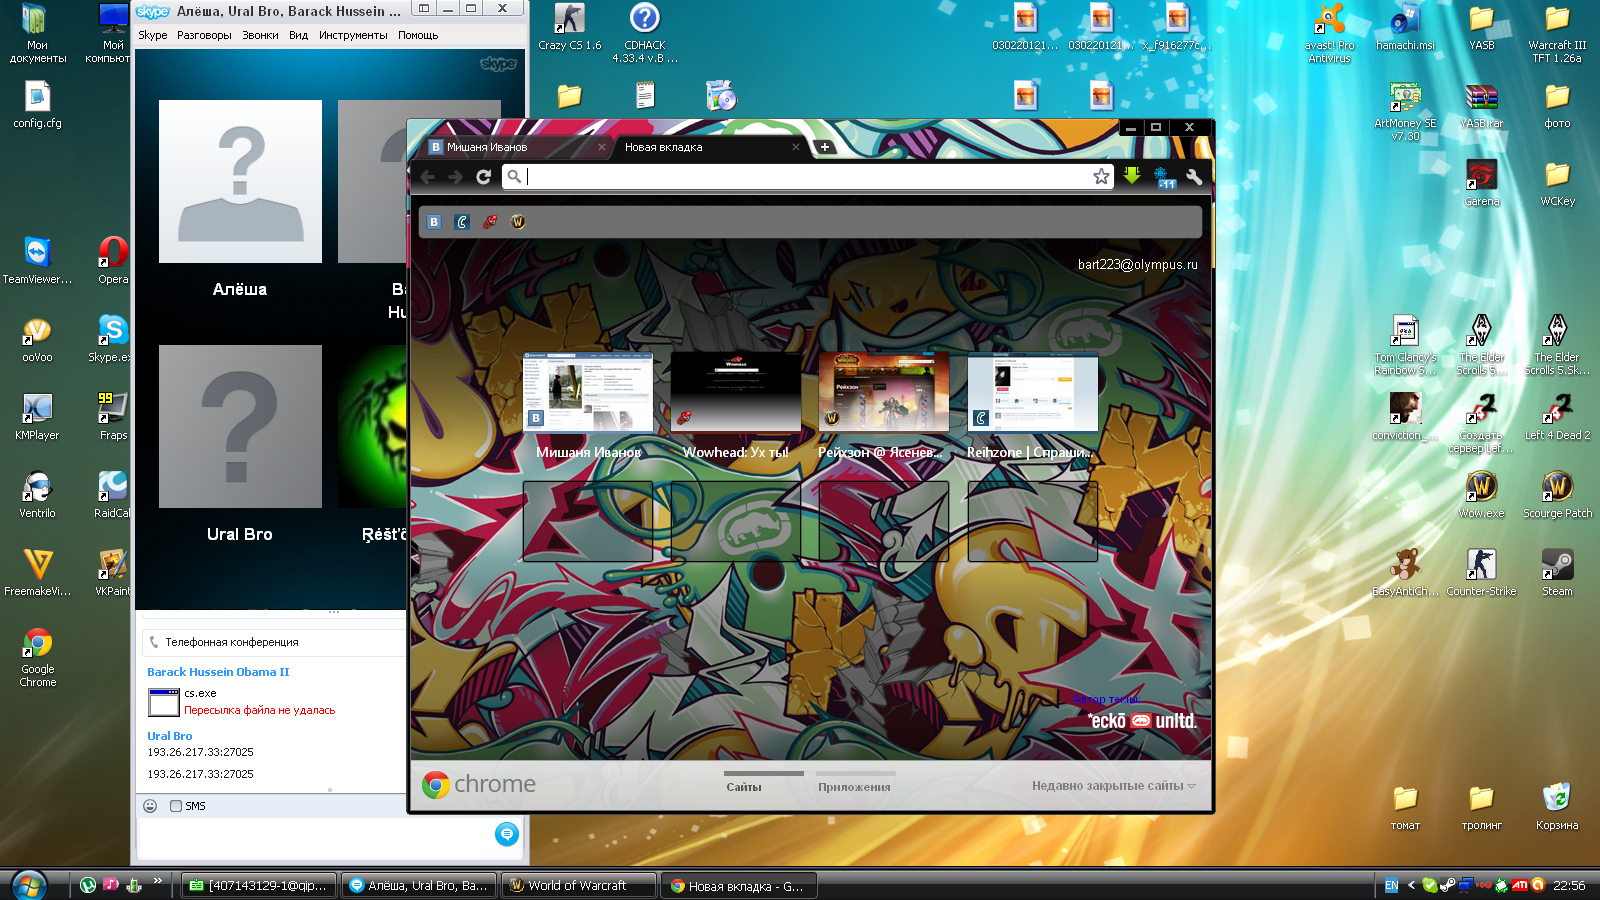Screen dimensions: 1600x900
Task: Open the TeamViewer desktop shortcut
Action: 37,261
